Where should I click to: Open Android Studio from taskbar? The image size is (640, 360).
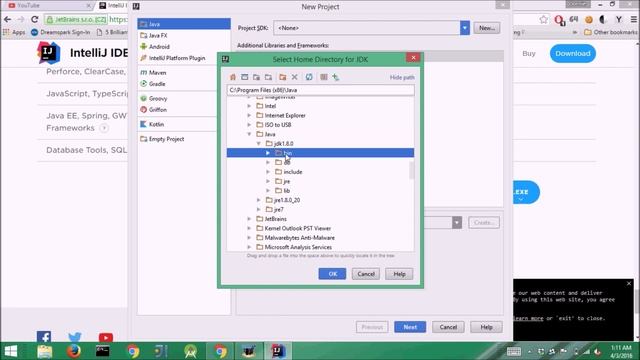tap(191, 351)
